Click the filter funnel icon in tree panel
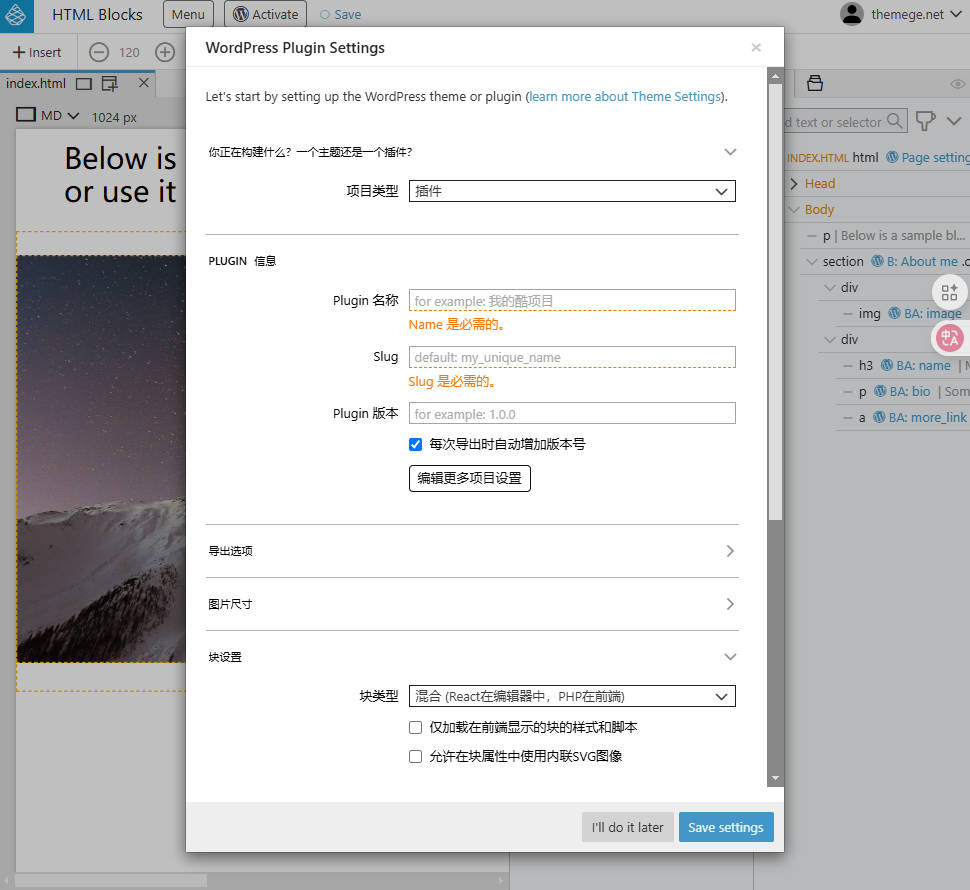Image resolution: width=970 pixels, height=890 pixels. (x=925, y=121)
